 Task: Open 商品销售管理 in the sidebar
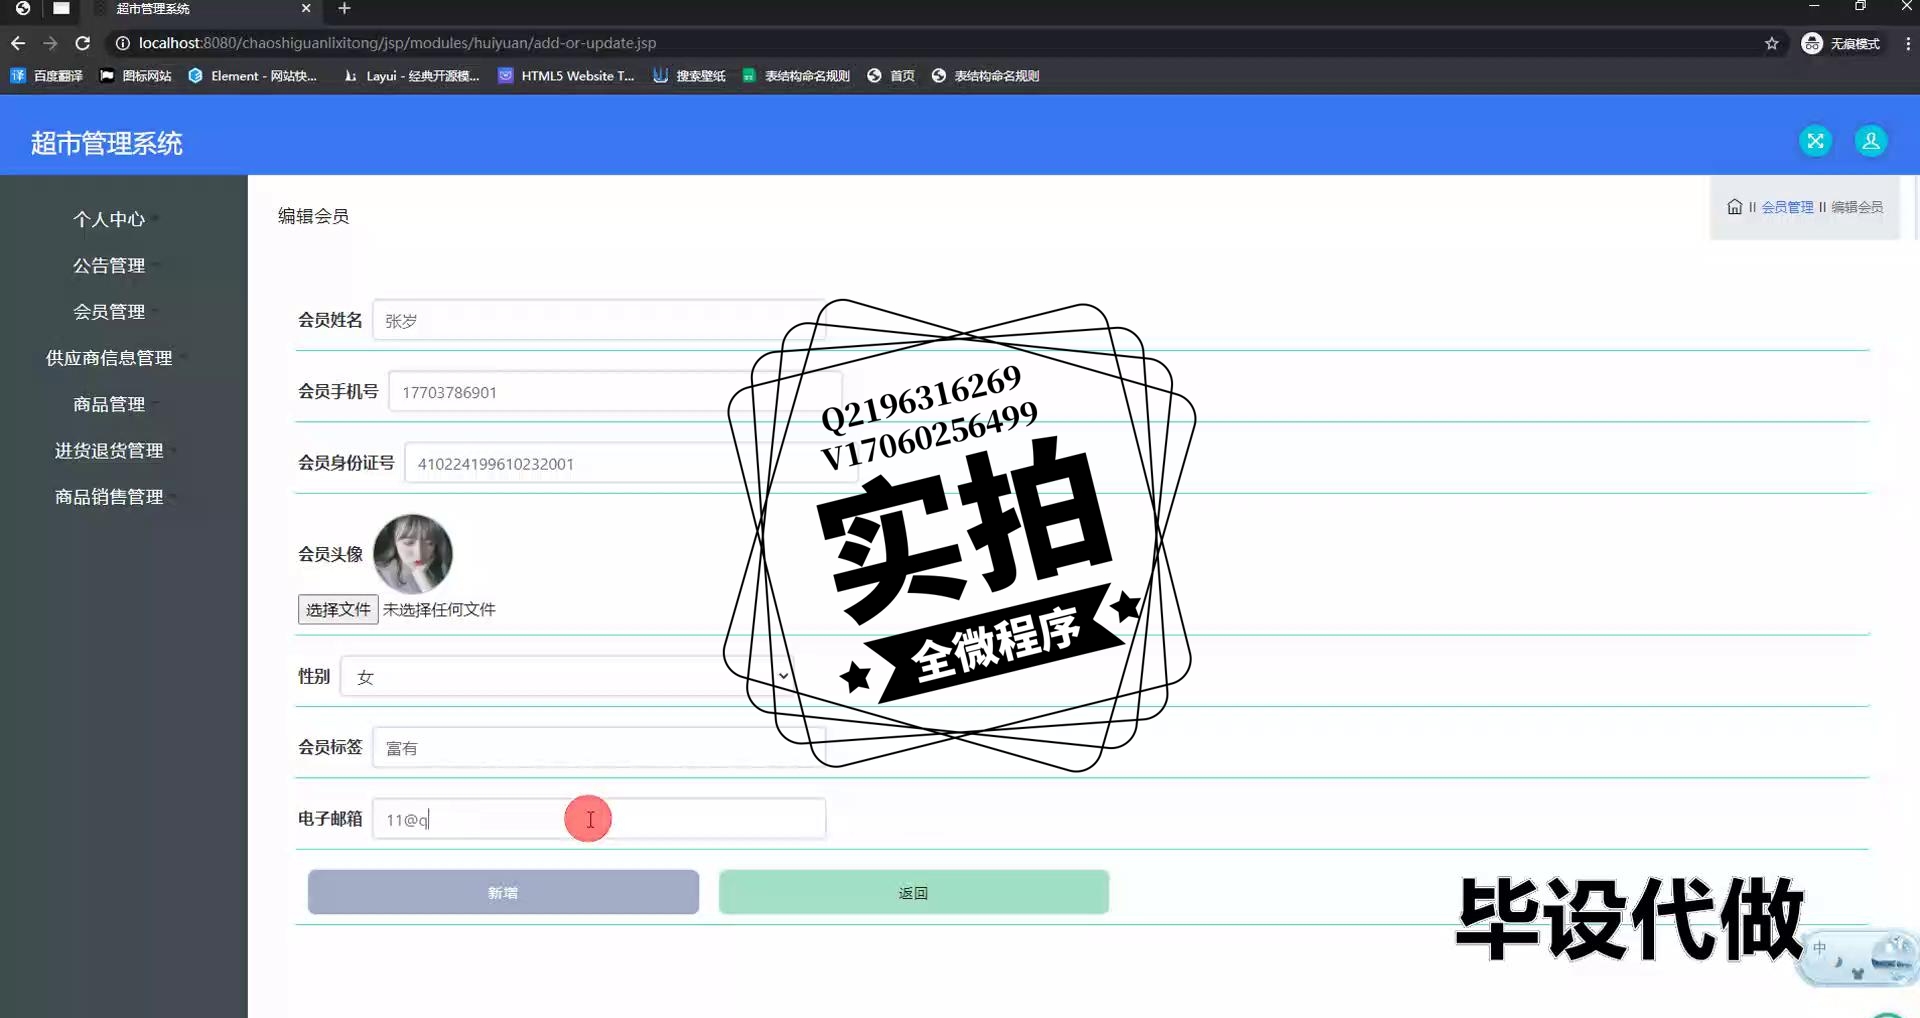pos(109,497)
